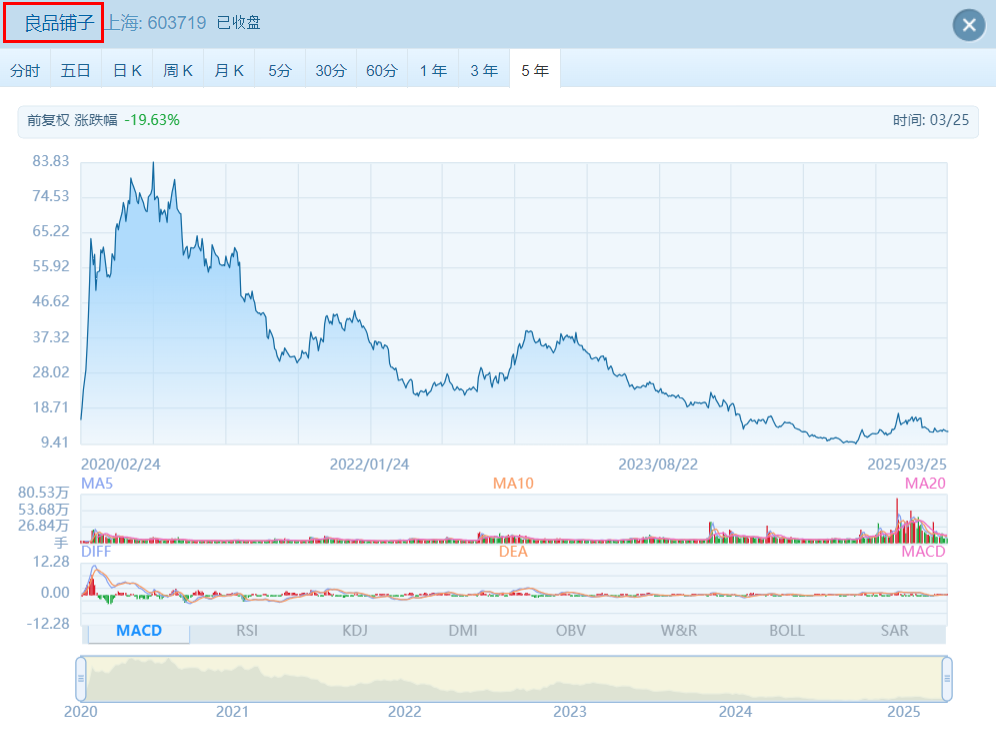This screenshot has height=745, width=996.
Task: Click the overview range navigator area
Action: [x=514, y=678]
